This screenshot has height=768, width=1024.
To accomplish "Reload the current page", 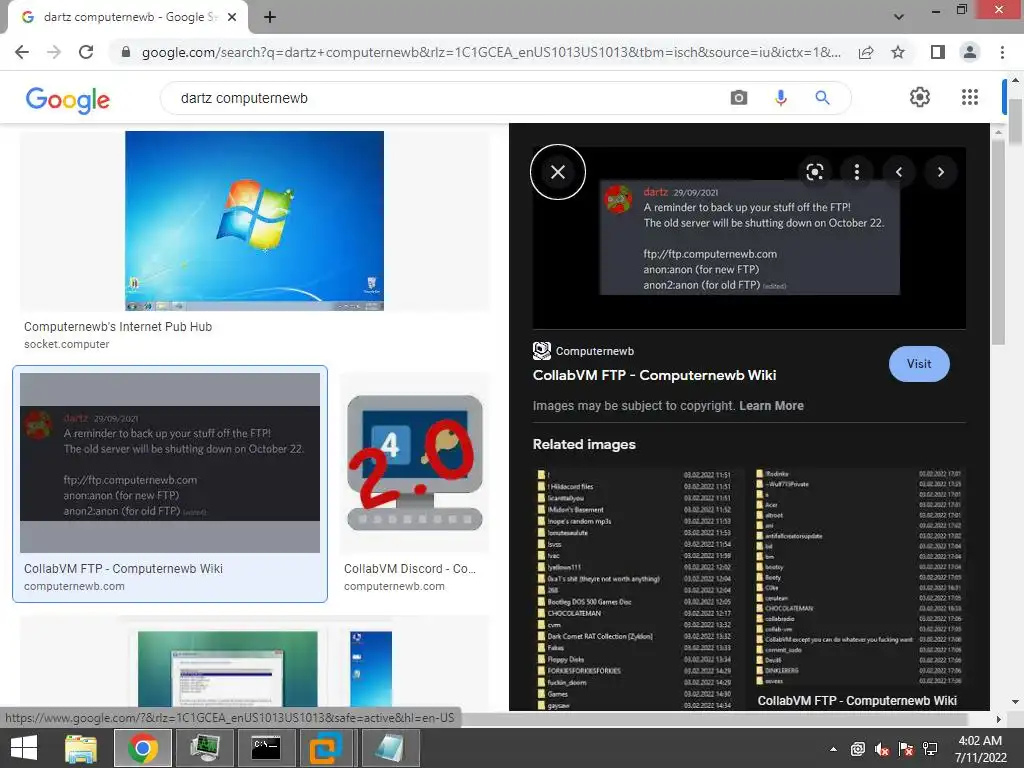I will 86,52.
